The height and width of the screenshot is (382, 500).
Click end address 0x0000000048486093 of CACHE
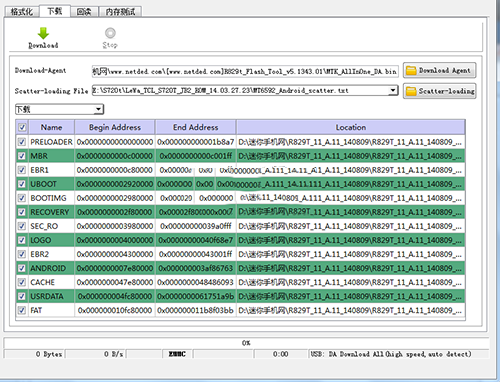pos(195,282)
